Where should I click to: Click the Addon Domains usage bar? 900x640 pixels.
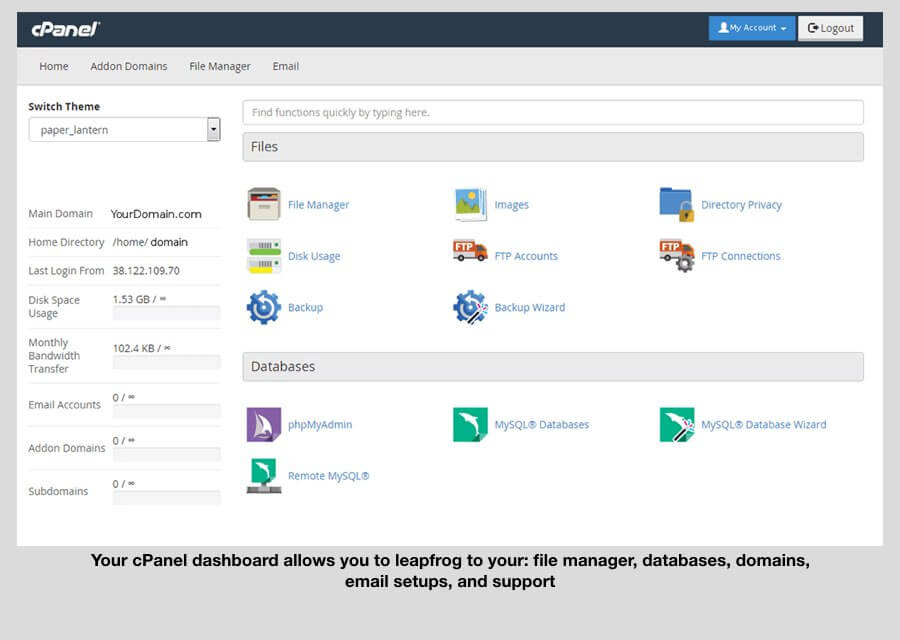[166, 455]
